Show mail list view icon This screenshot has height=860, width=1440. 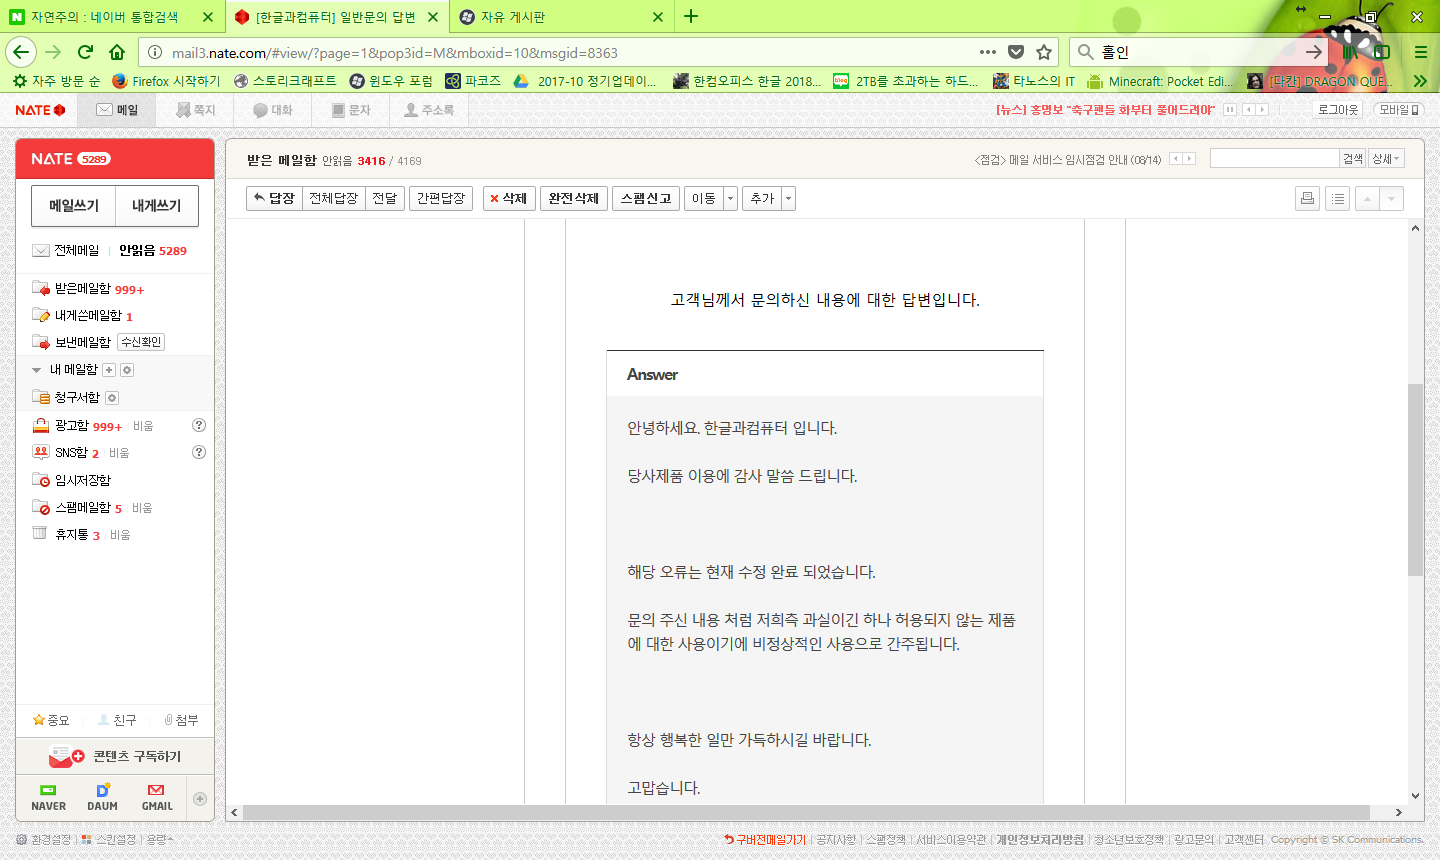coord(1337,199)
